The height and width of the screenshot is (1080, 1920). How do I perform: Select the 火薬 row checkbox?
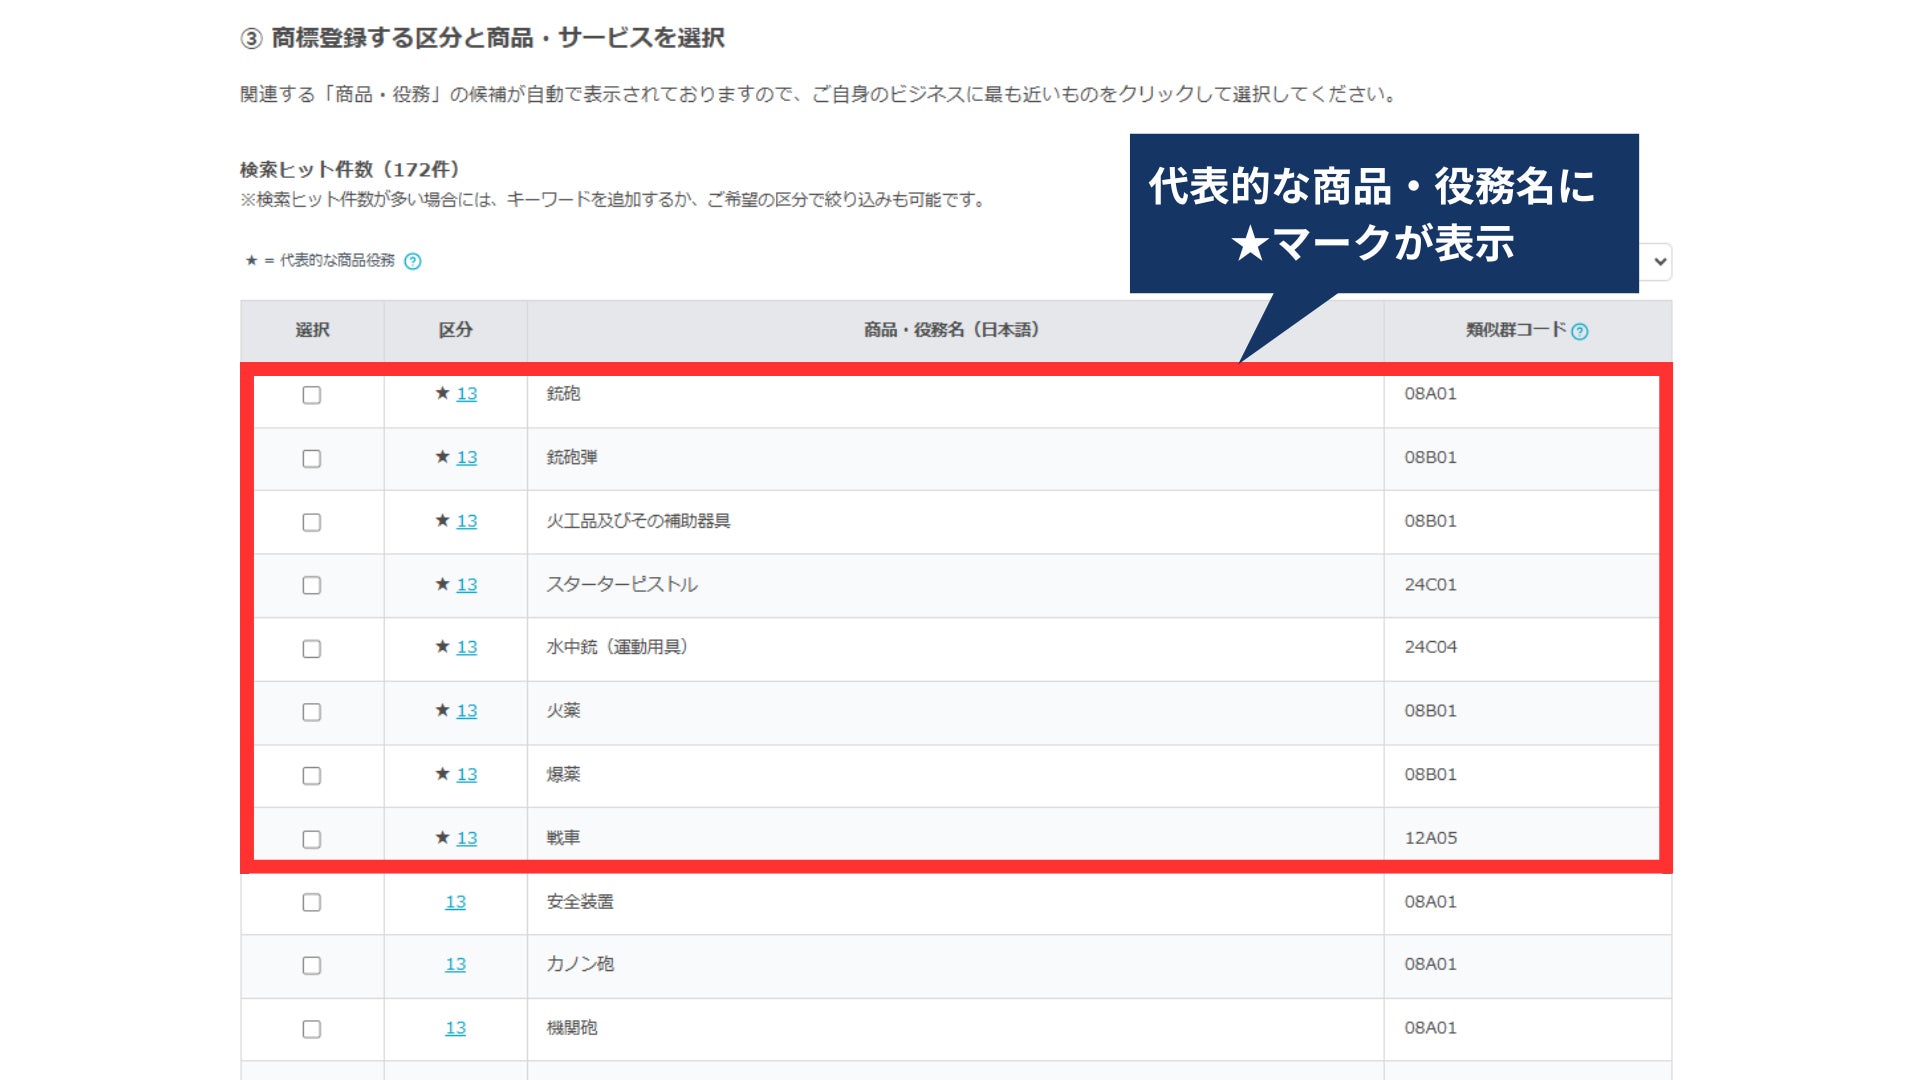[312, 712]
